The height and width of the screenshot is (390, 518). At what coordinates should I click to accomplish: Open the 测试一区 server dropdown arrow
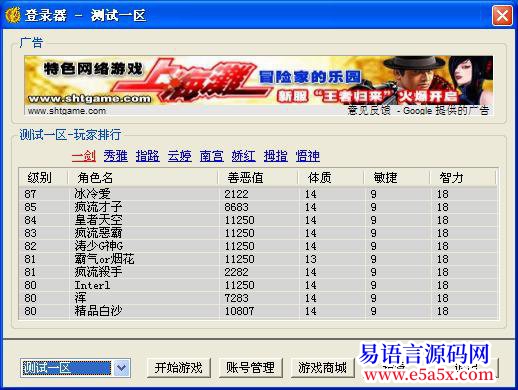[x=121, y=368]
